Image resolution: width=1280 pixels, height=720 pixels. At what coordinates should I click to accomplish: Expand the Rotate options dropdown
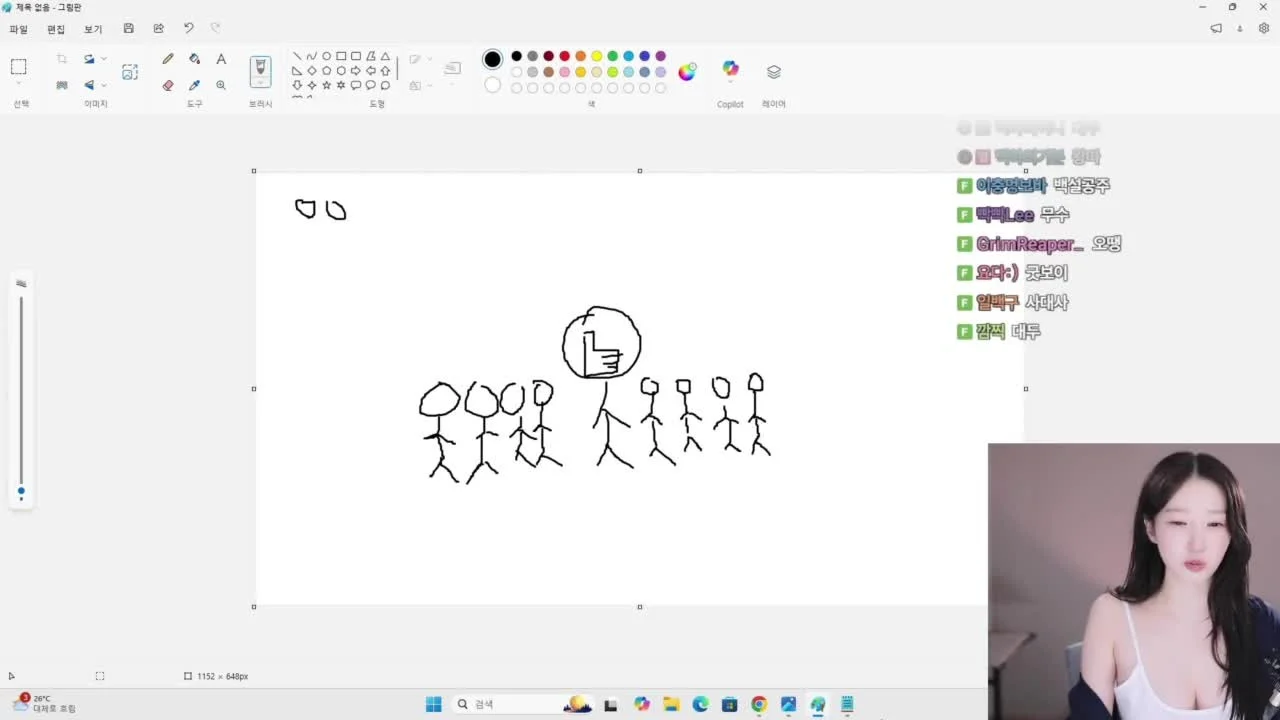103,59
